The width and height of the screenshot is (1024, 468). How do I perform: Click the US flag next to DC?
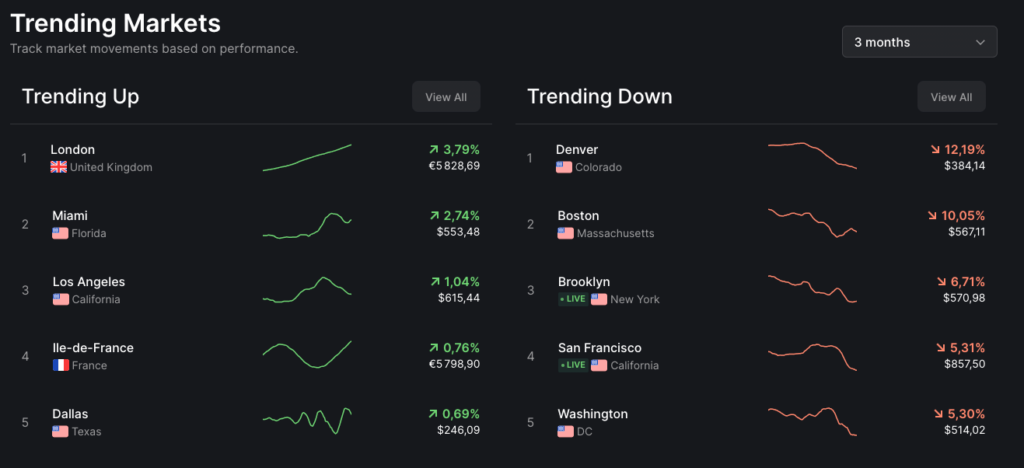click(x=566, y=431)
